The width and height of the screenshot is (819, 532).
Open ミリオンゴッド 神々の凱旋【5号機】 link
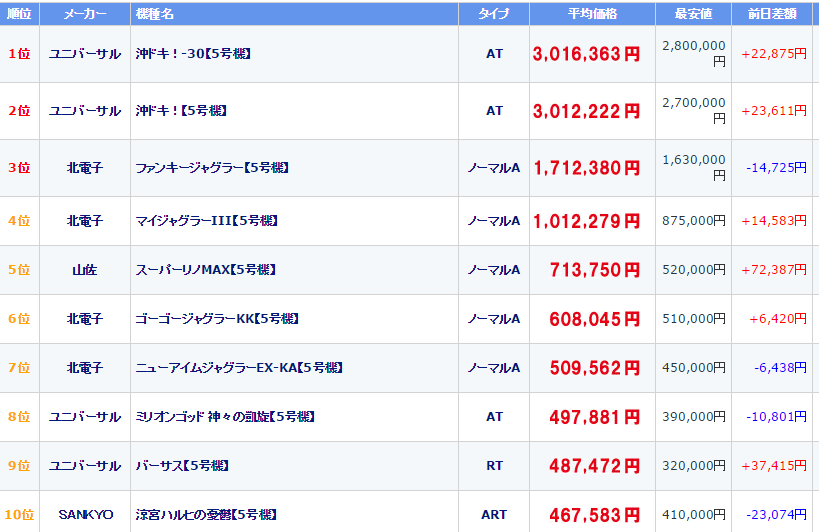[225, 417]
